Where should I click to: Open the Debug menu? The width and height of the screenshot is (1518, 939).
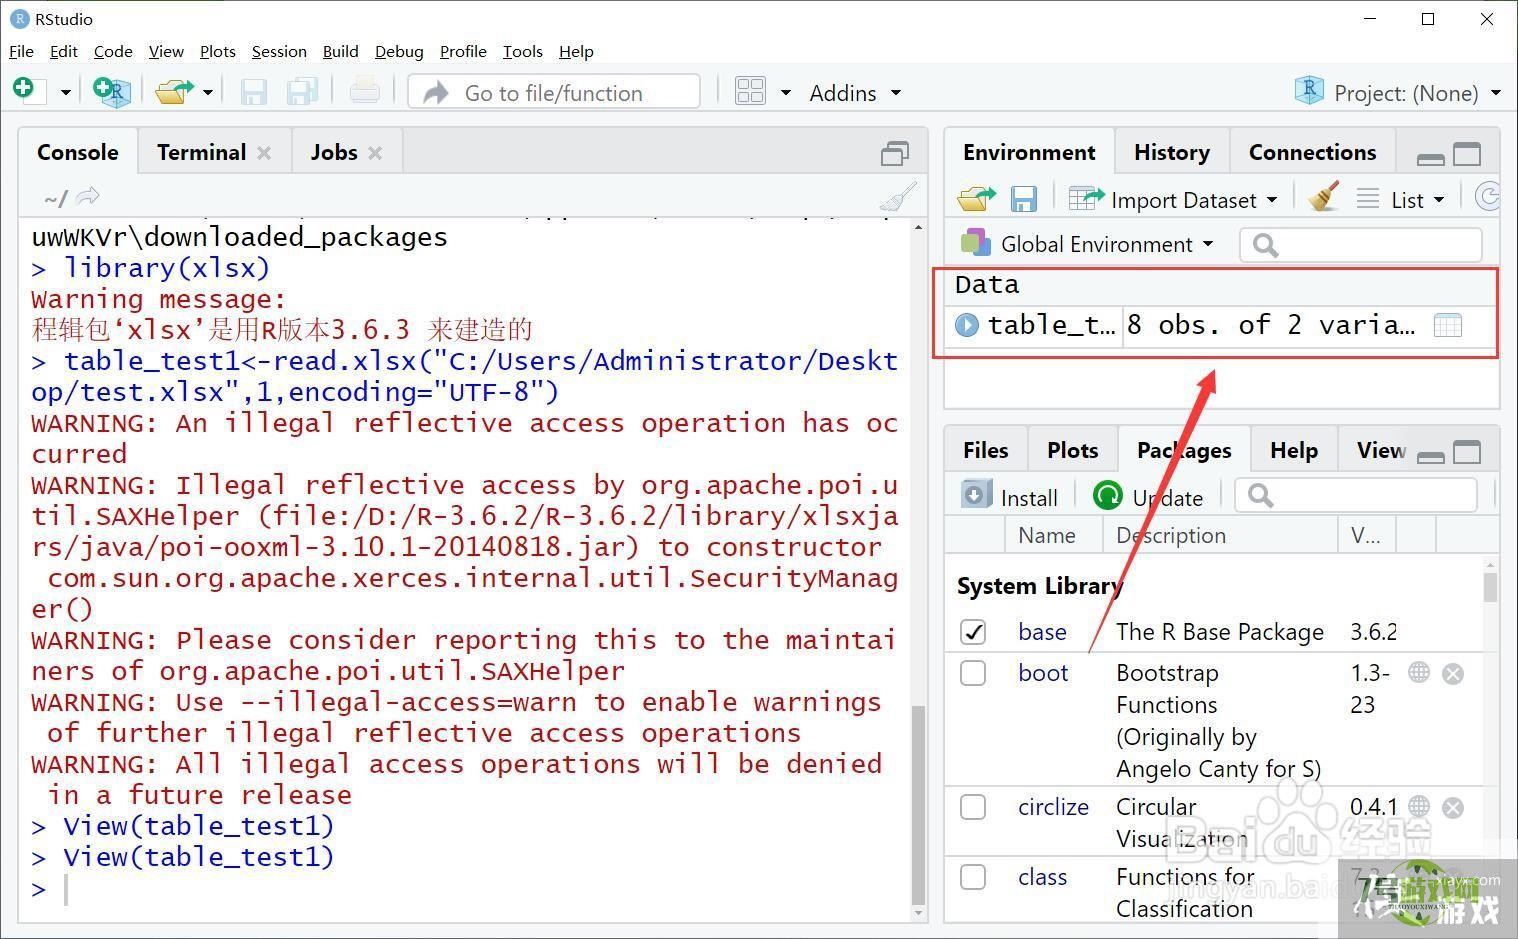pos(399,51)
